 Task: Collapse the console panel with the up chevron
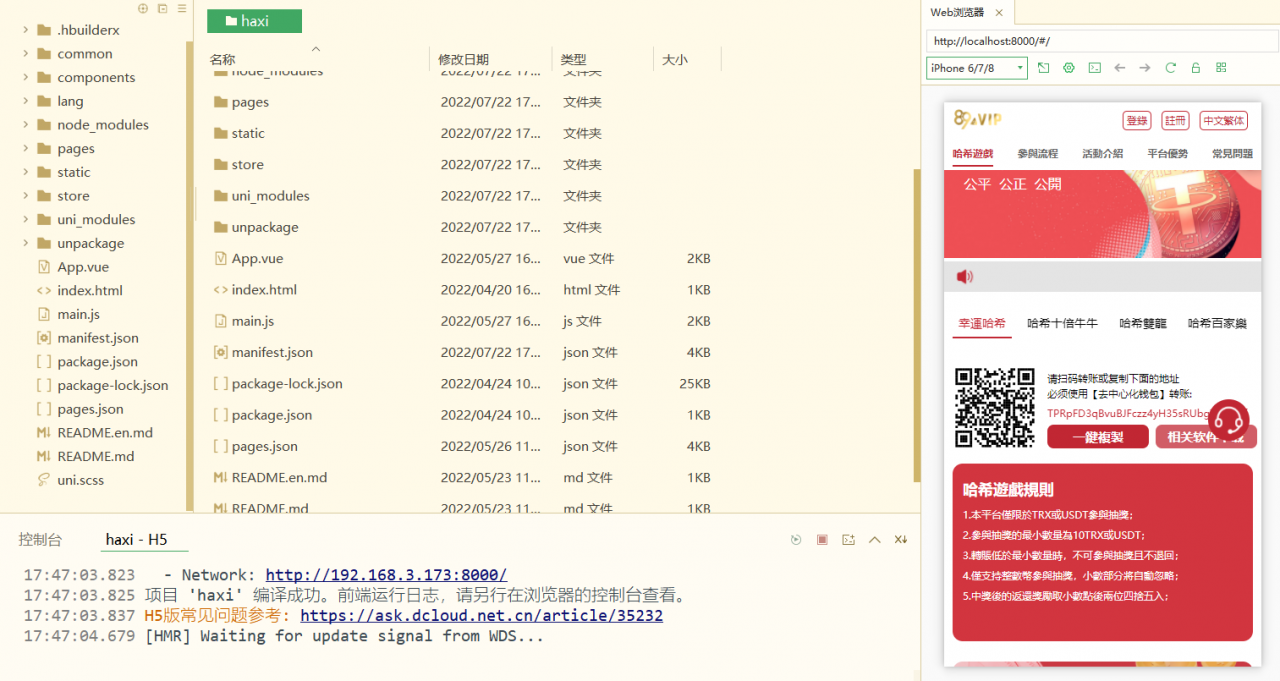pos(874,540)
